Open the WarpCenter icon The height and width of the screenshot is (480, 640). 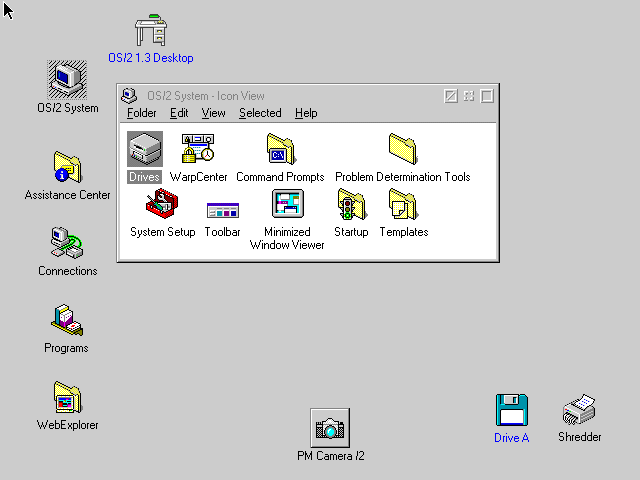pos(198,150)
